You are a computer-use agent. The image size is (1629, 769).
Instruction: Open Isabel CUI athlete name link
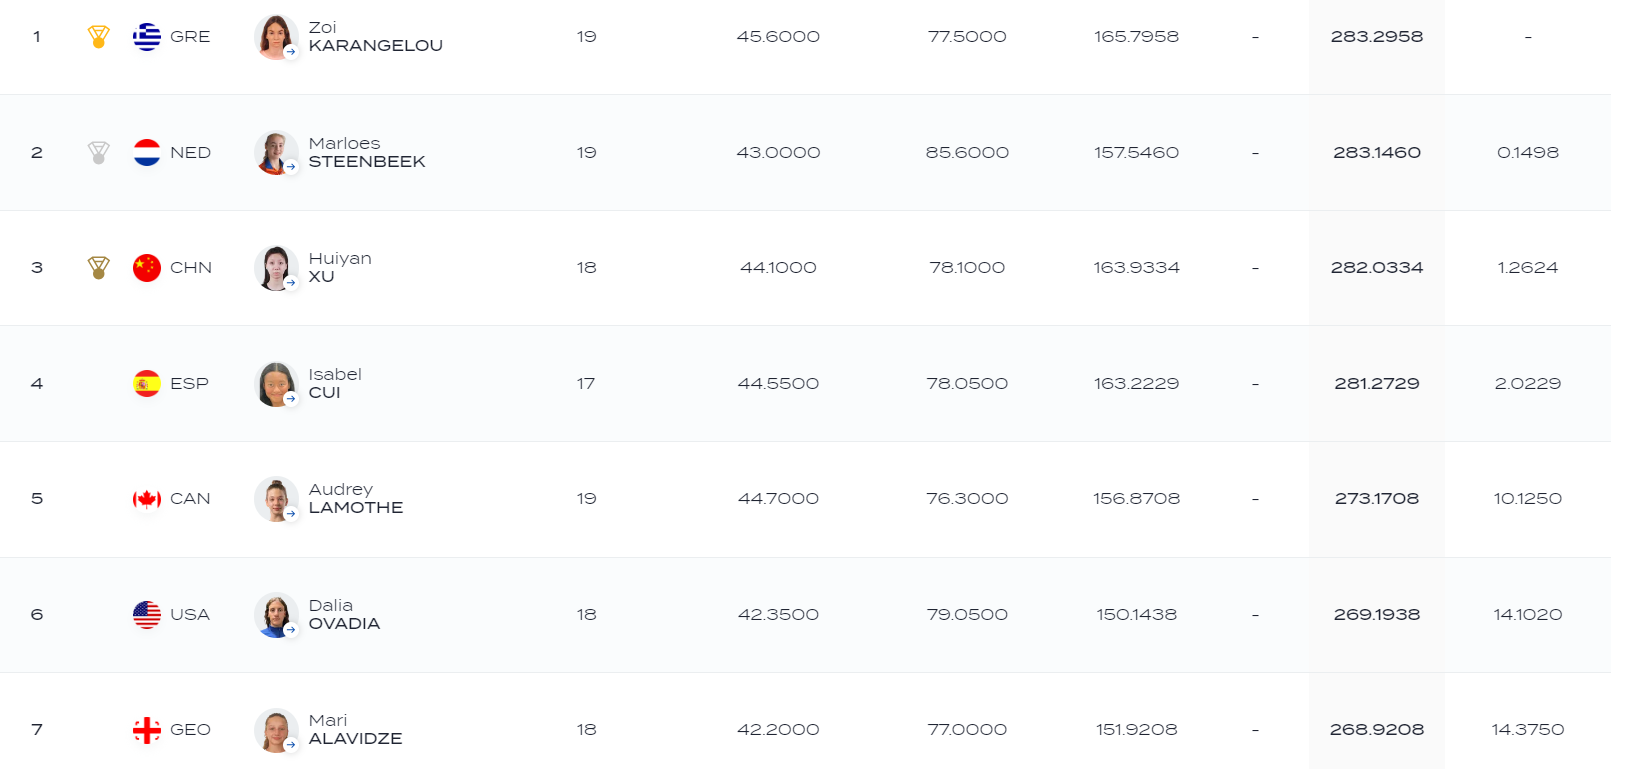pyautogui.click(x=335, y=384)
